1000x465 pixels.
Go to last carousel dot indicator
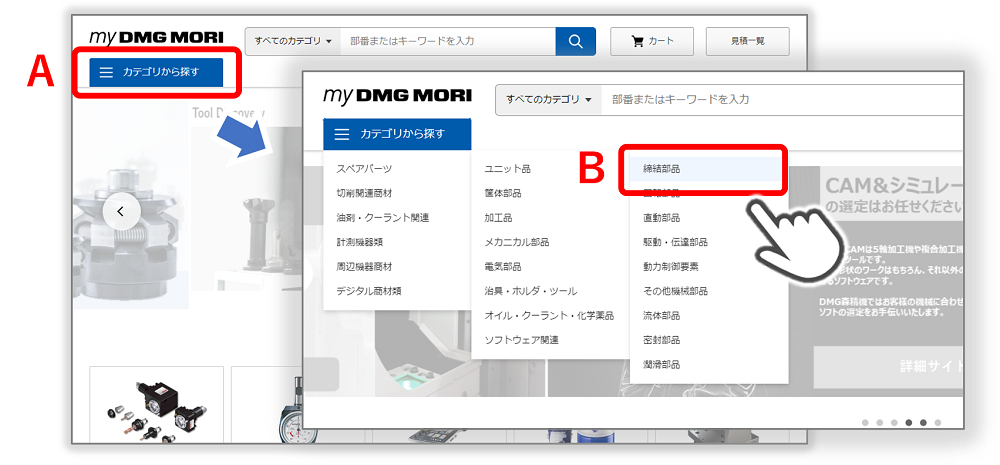point(938,422)
